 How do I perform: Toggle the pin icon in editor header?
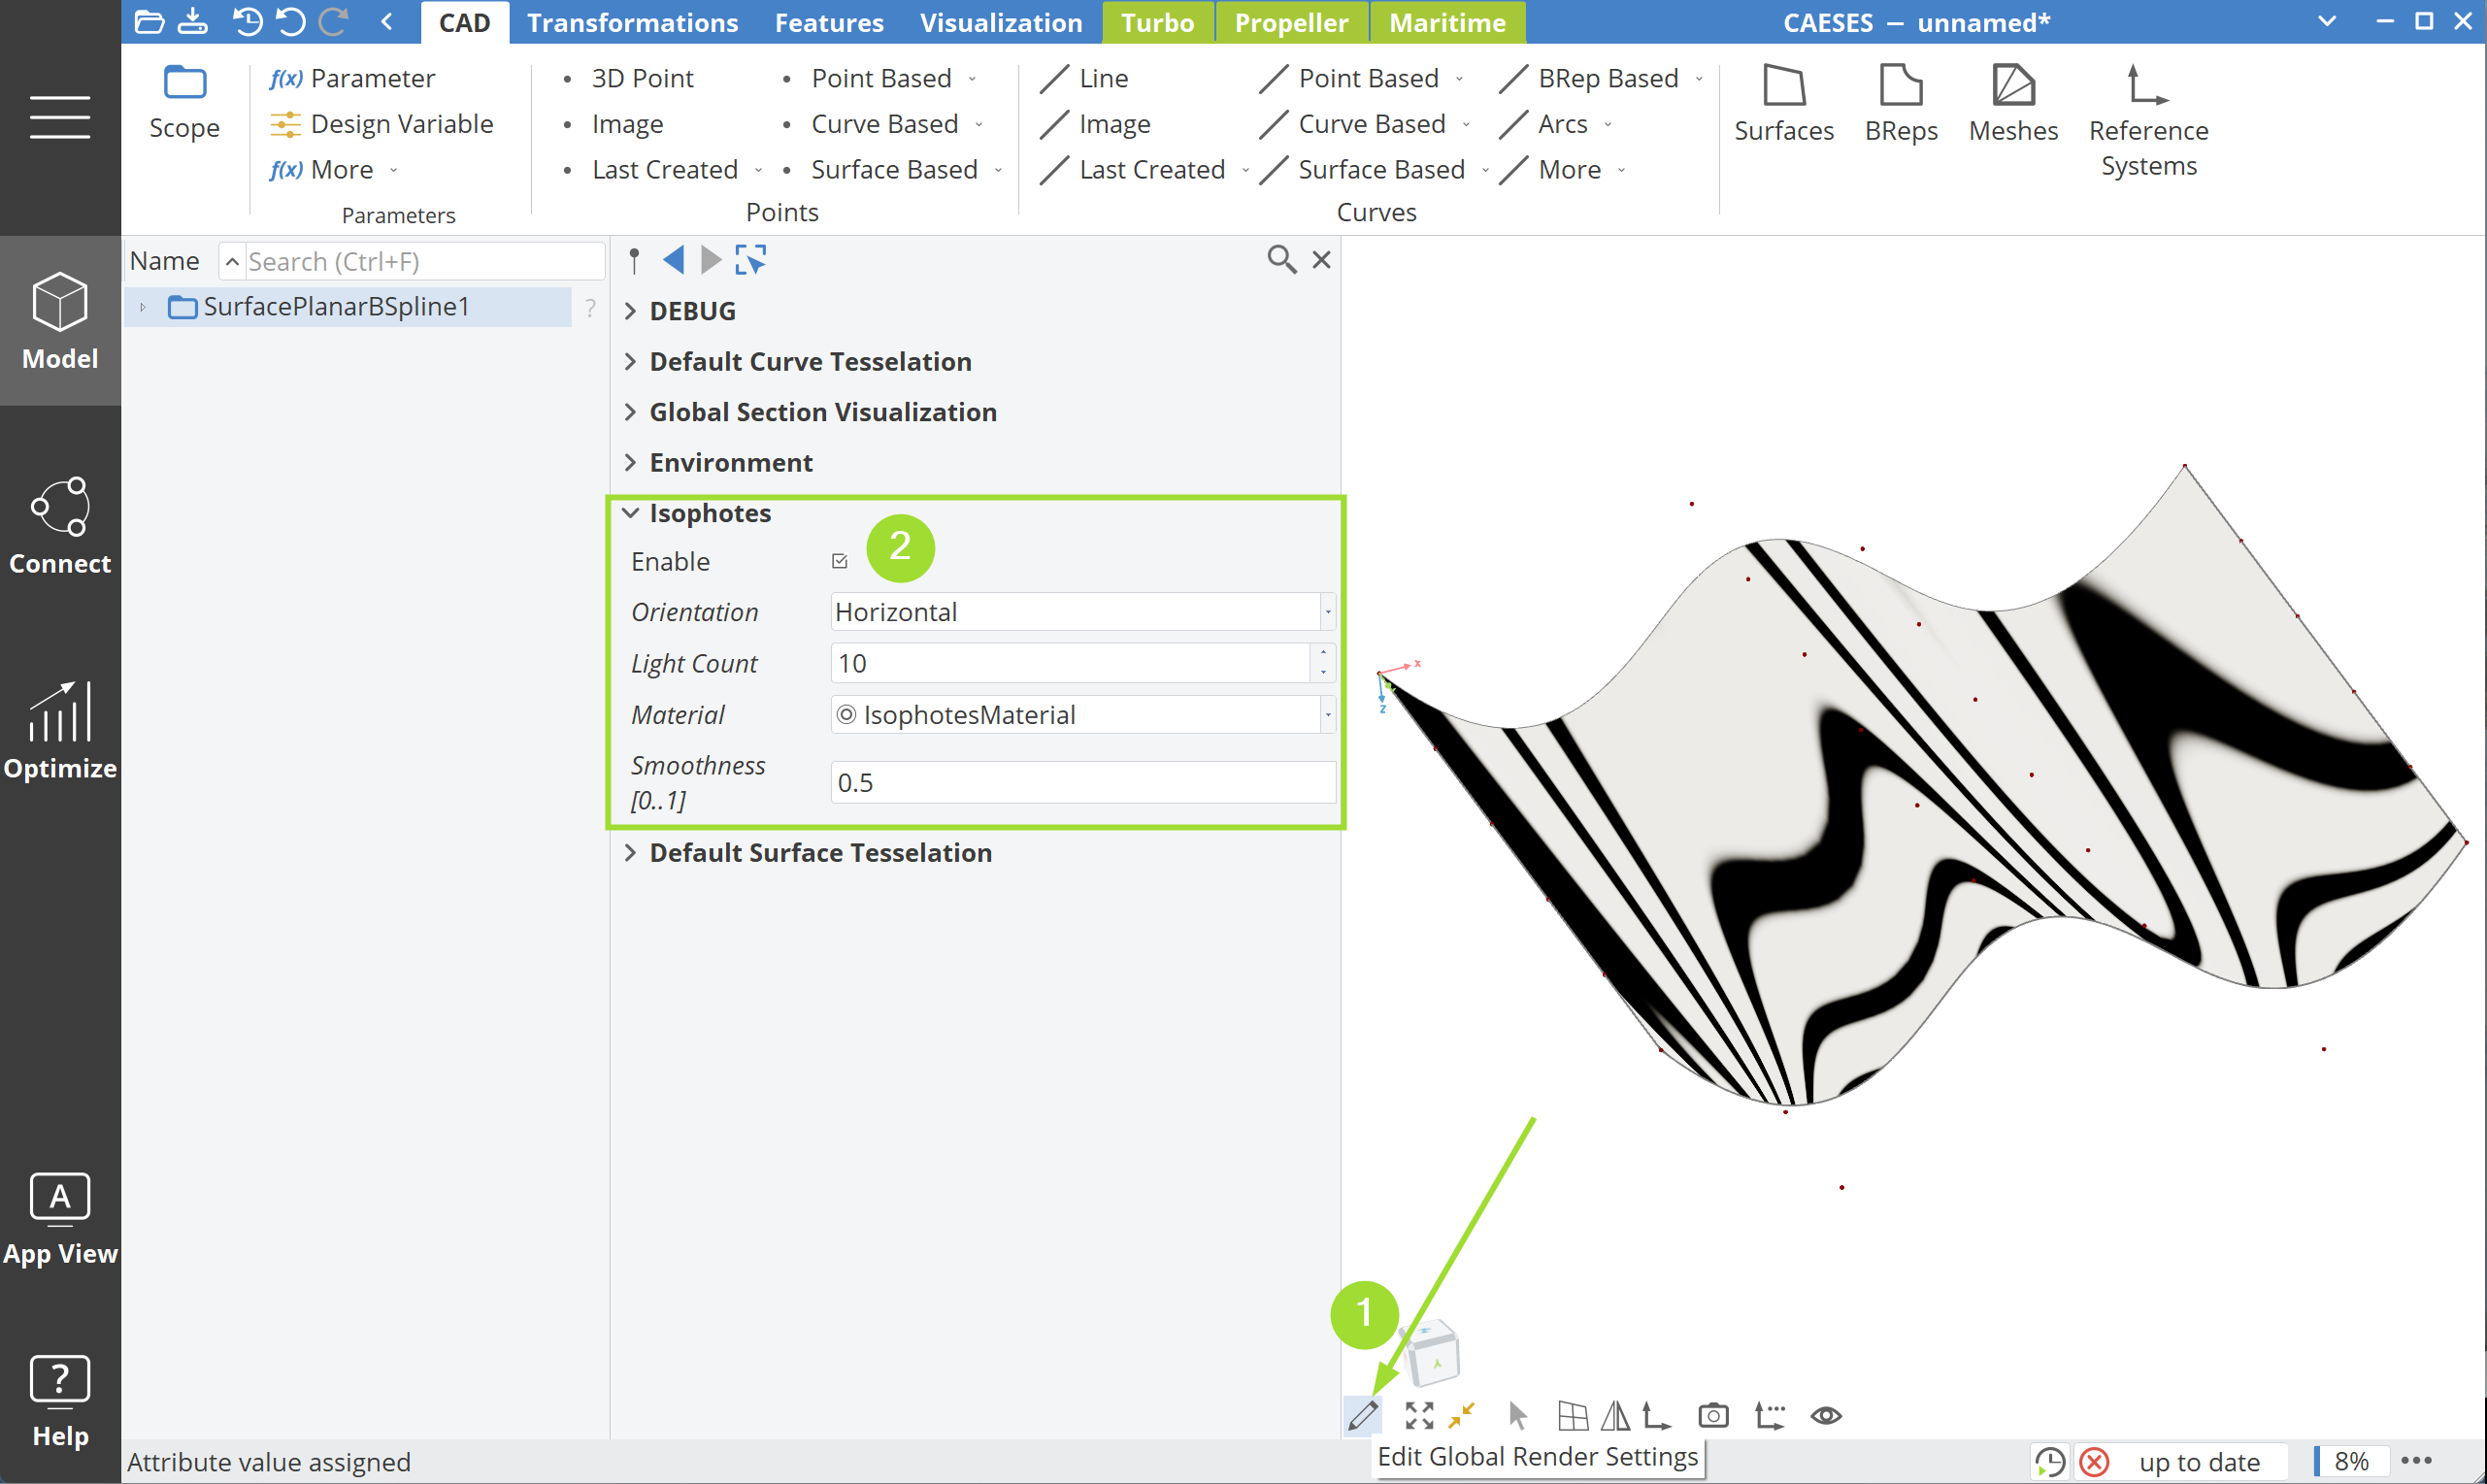pos(634,260)
